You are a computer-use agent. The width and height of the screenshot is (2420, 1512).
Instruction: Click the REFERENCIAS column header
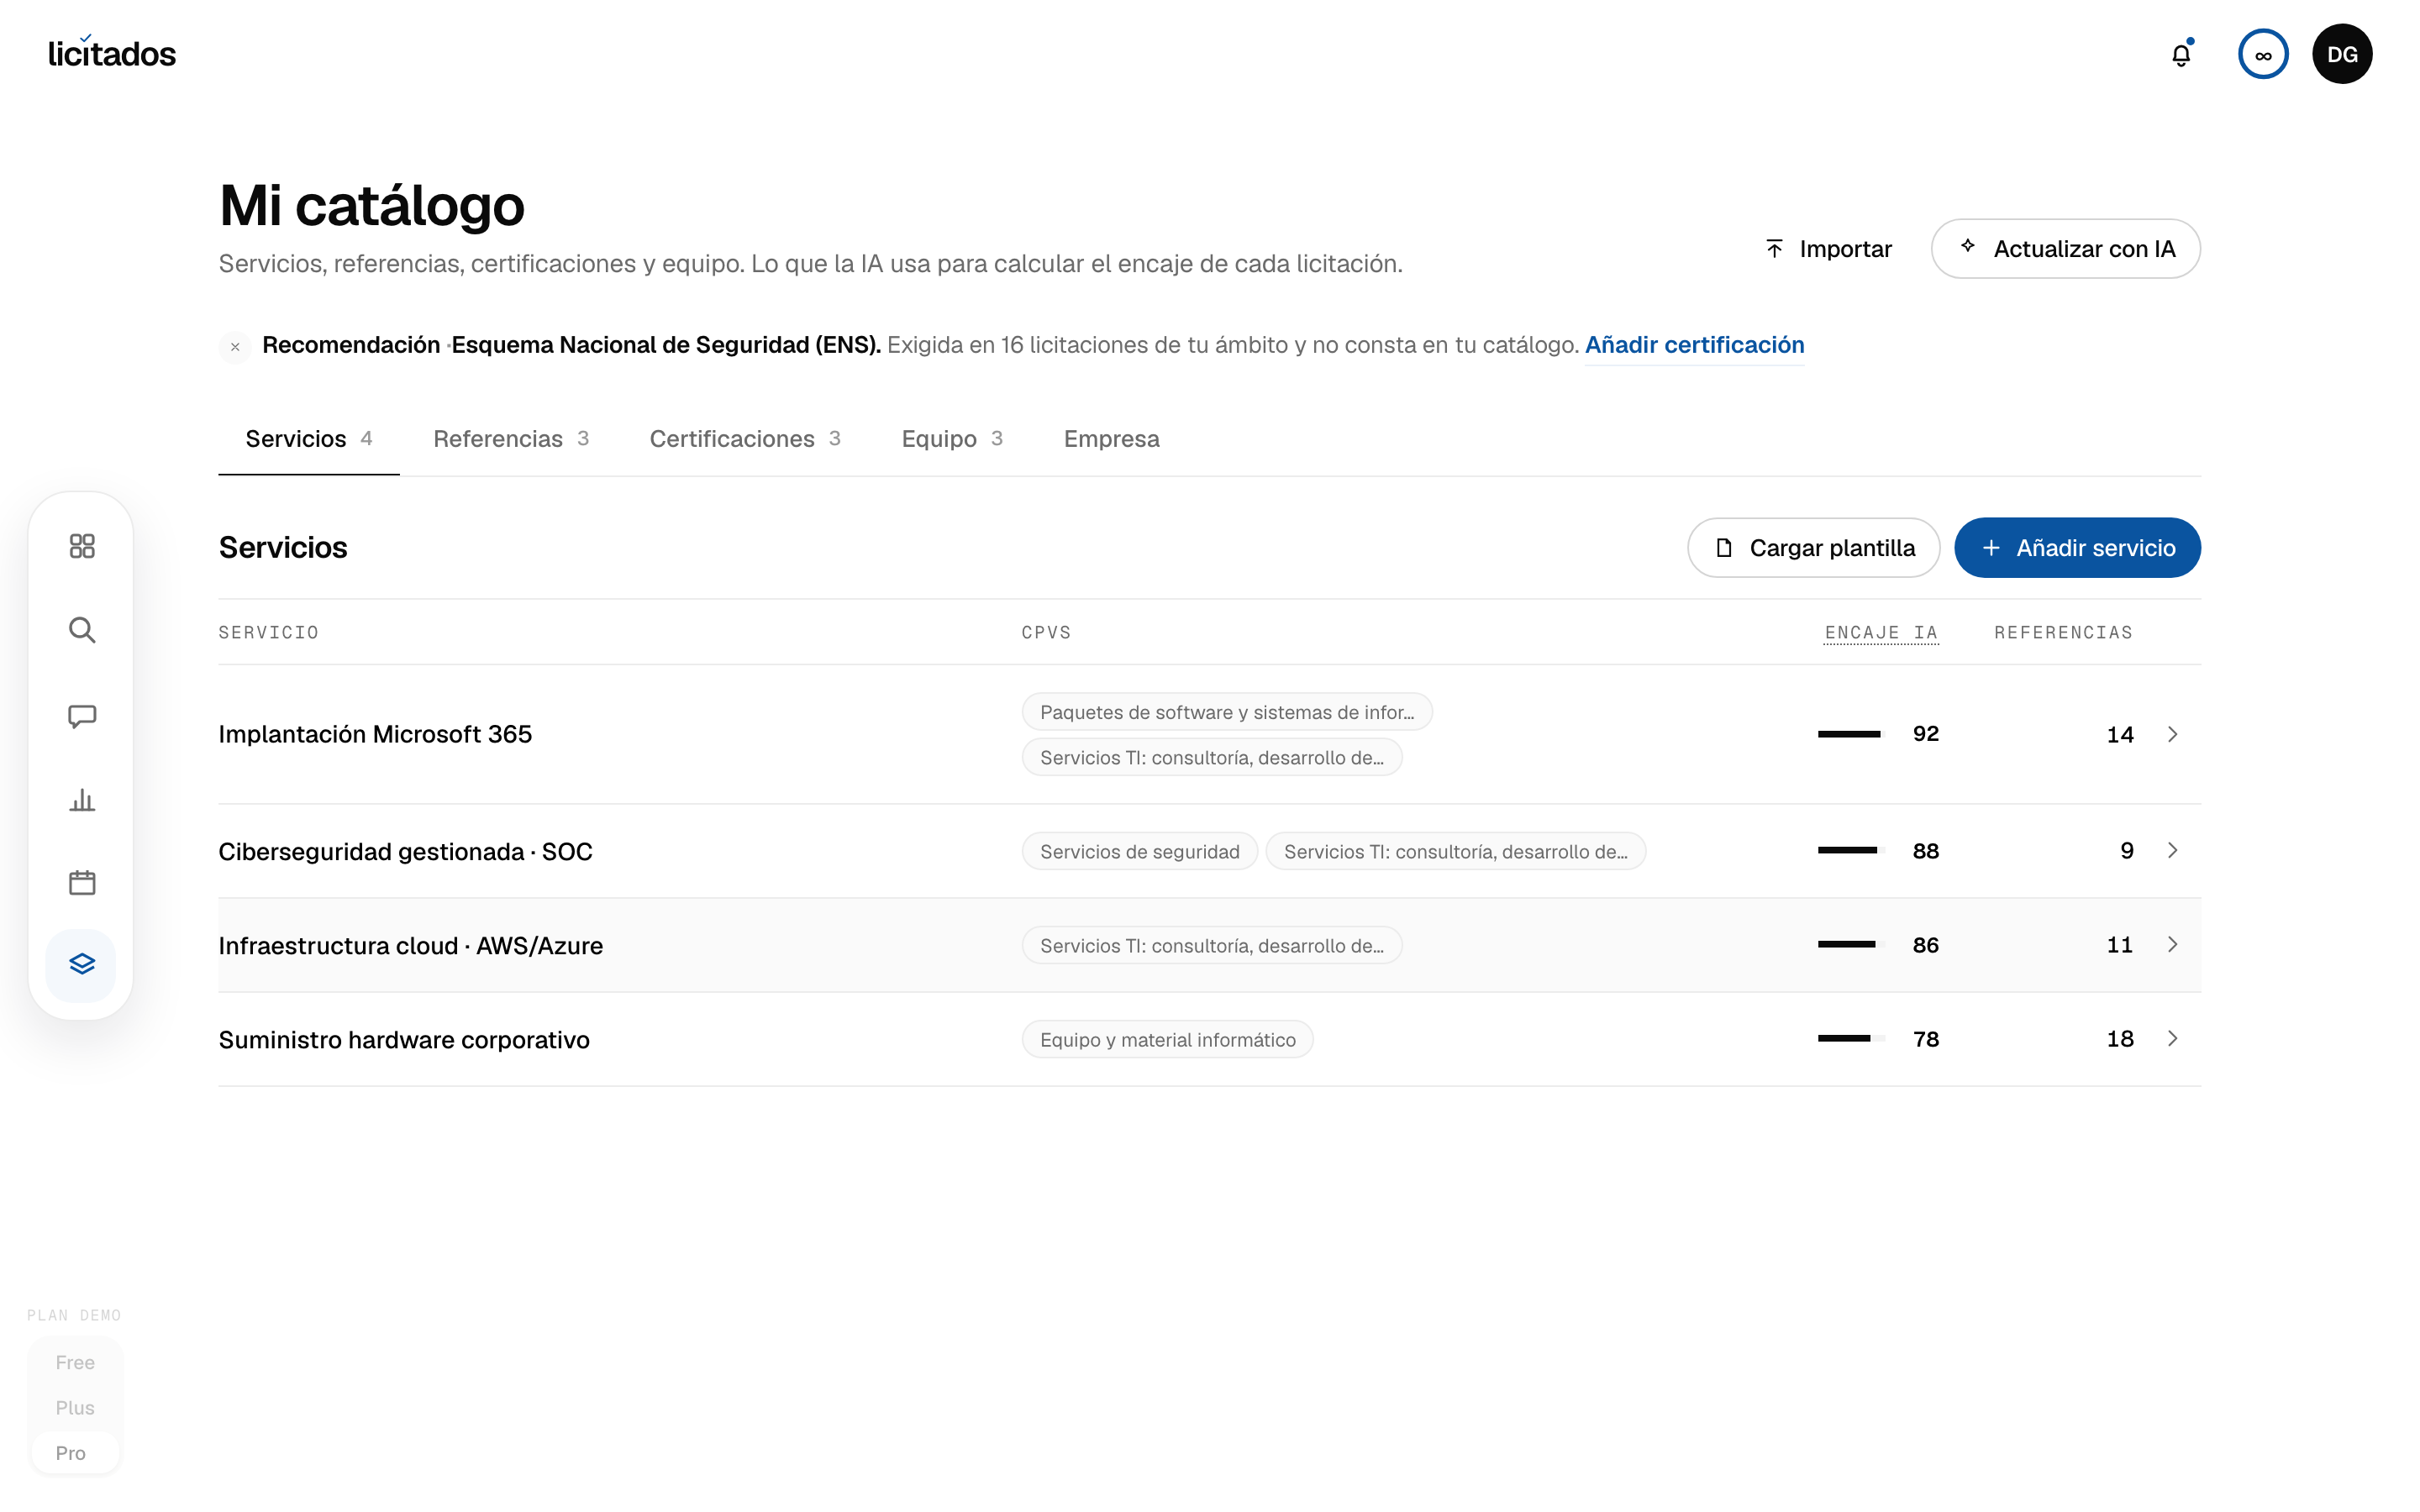2064,633
